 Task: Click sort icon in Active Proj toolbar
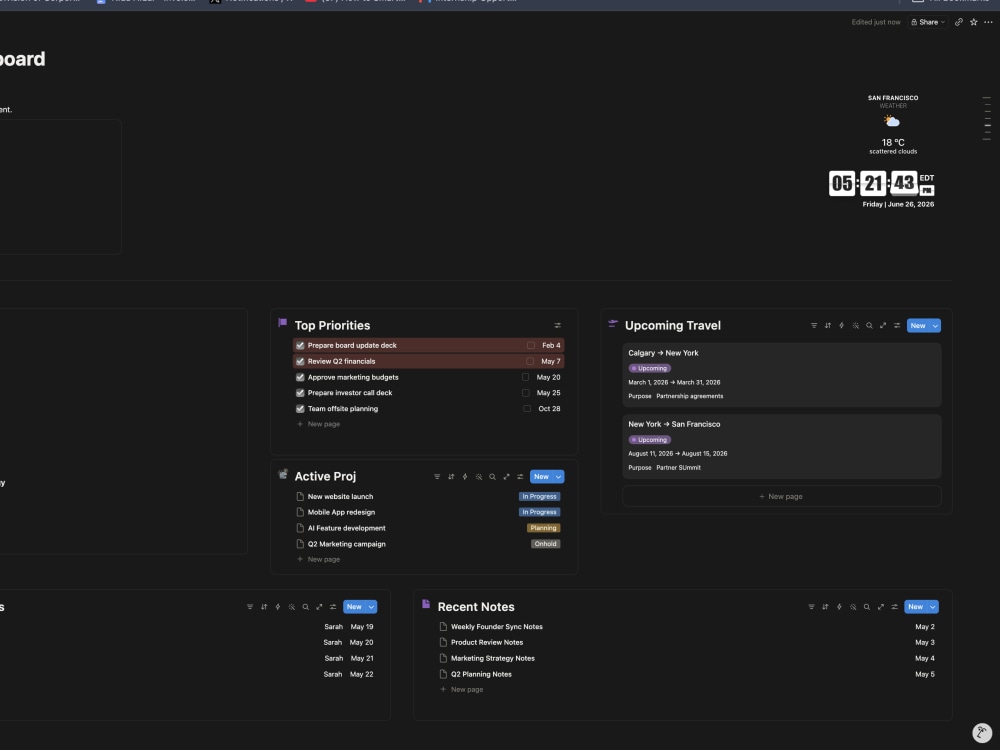451,476
